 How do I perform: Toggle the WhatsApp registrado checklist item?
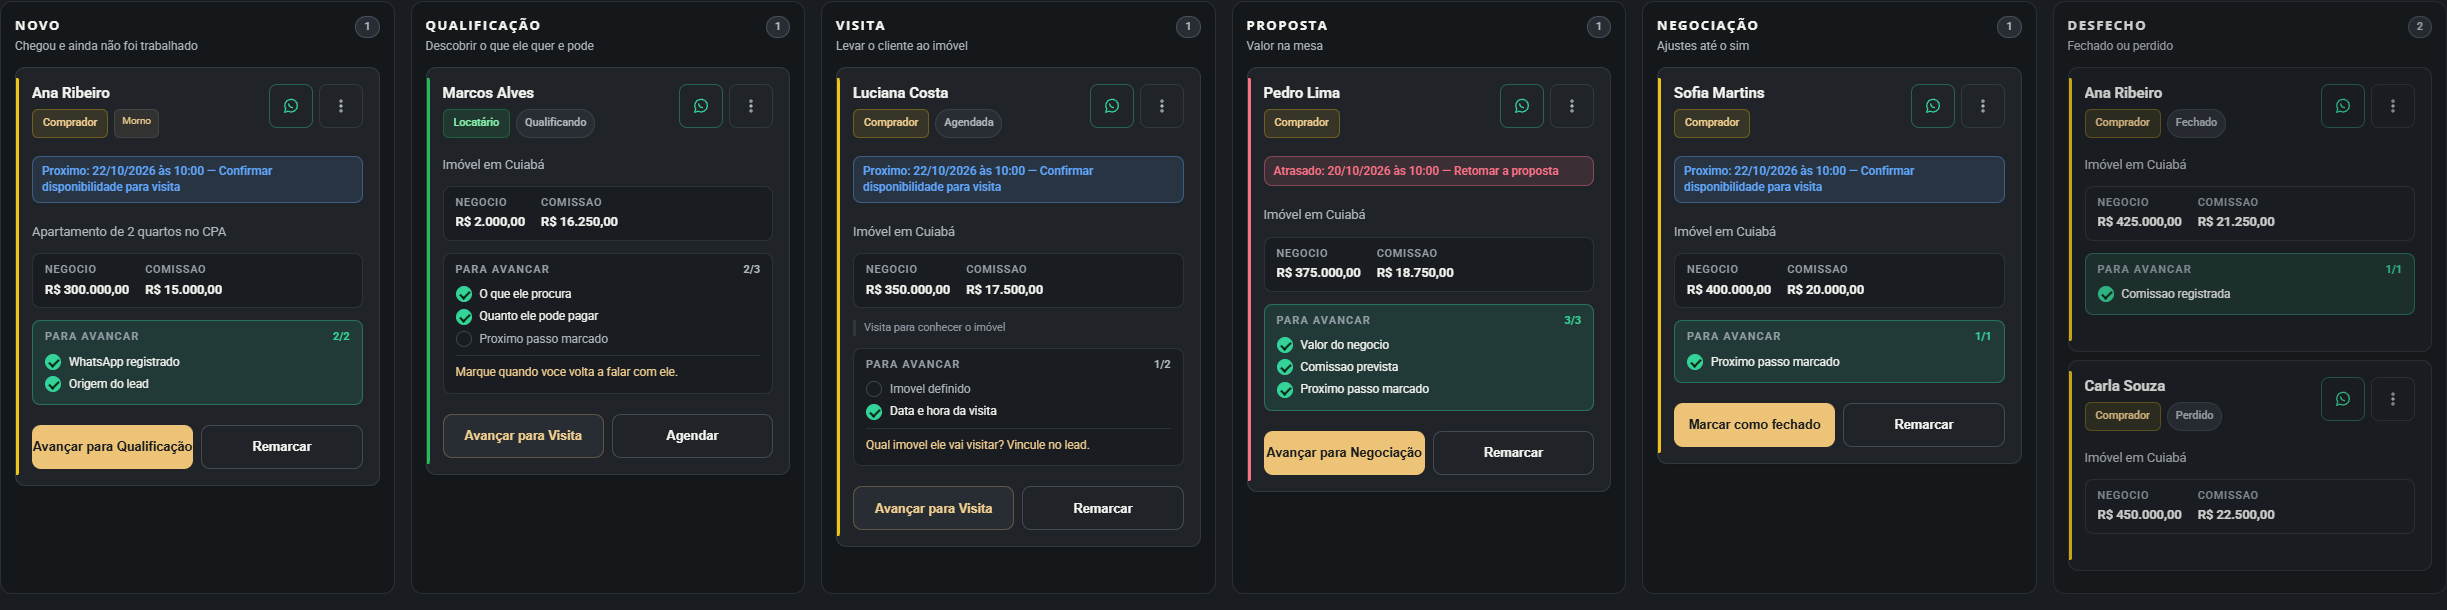(53, 362)
